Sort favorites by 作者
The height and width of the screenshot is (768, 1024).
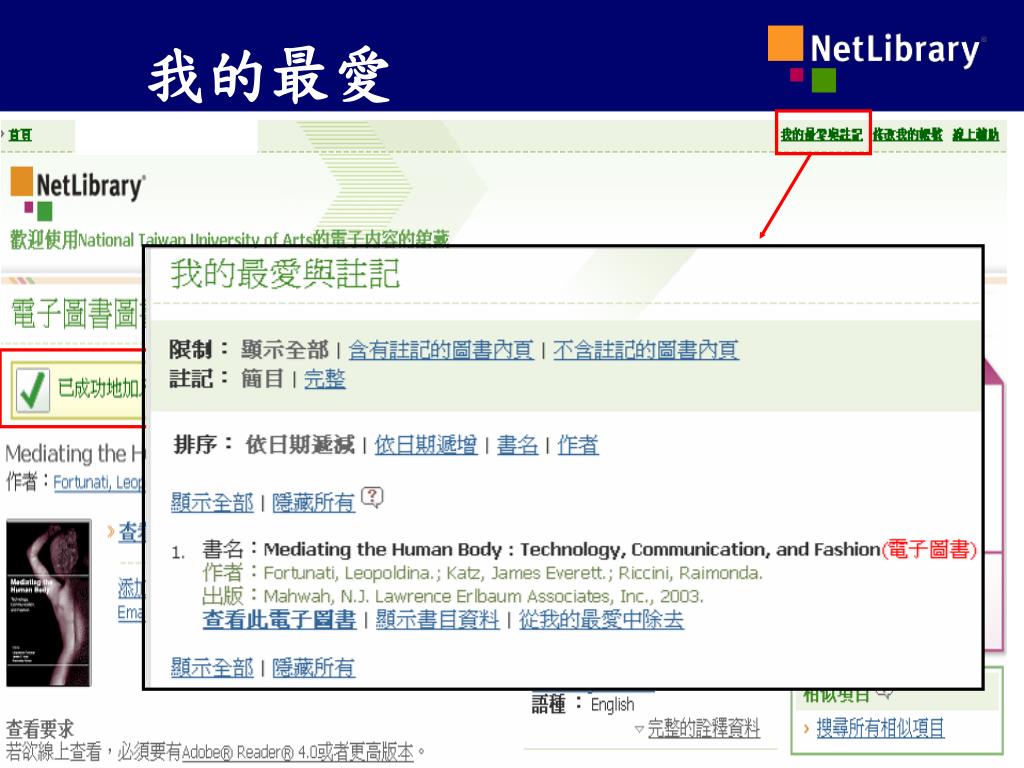click(578, 445)
